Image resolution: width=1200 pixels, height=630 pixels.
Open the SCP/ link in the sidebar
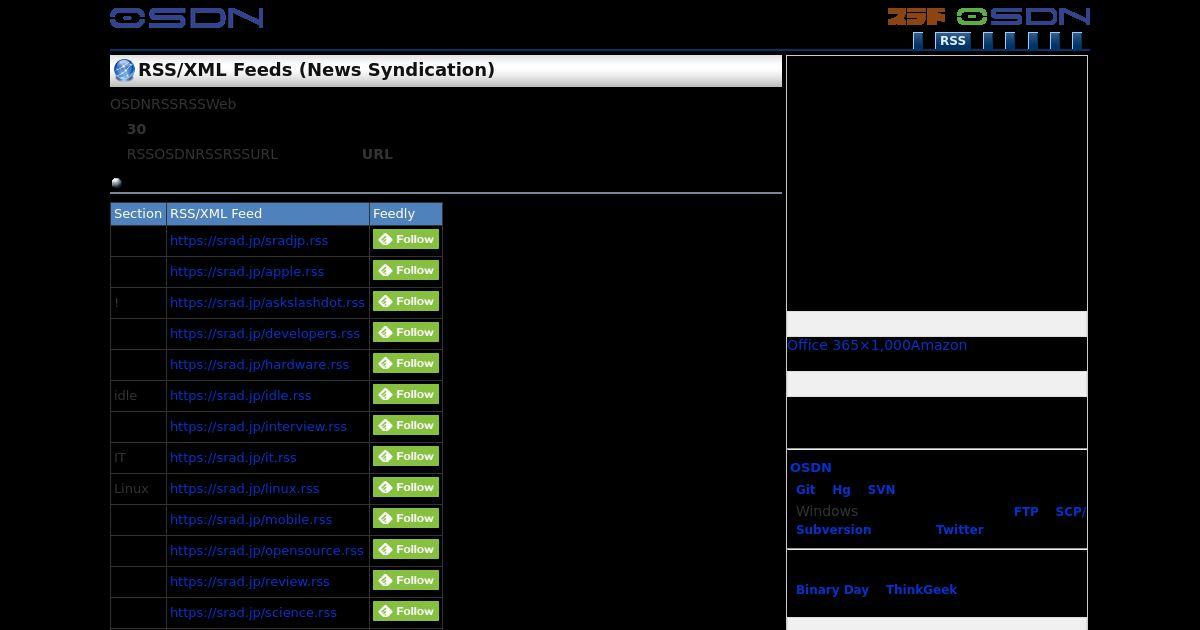(1070, 511)
